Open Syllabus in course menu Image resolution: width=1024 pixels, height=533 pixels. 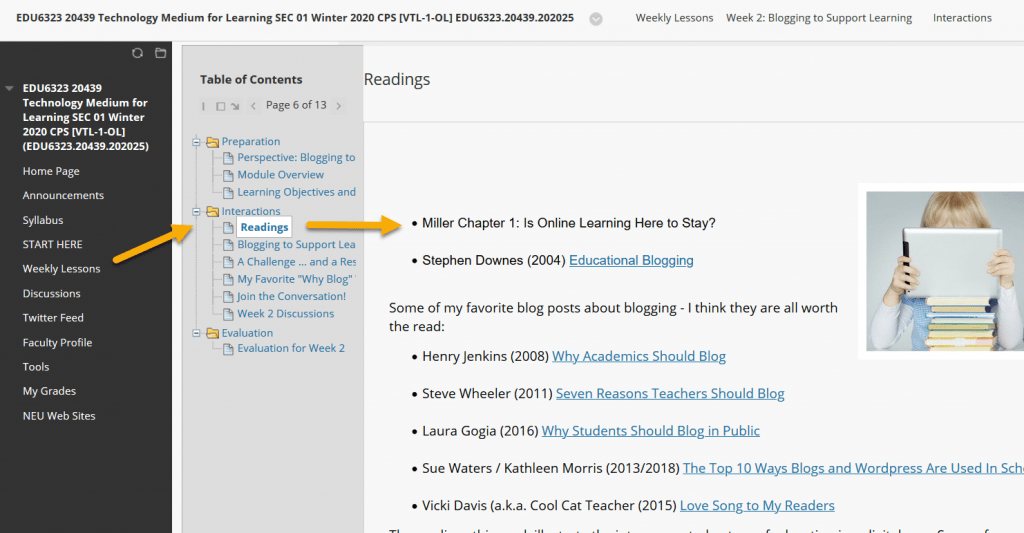[x=43, y=220]
